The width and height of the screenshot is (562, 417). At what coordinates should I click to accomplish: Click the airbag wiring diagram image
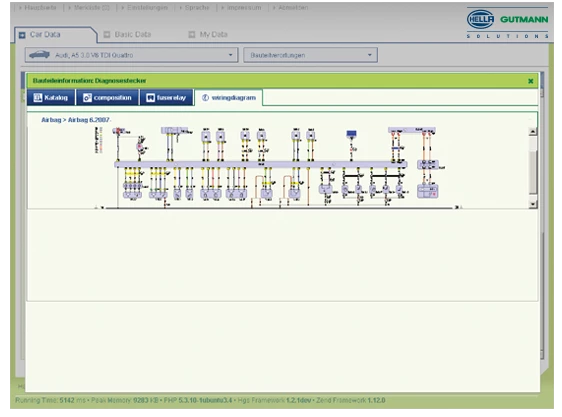coord(277,167)
